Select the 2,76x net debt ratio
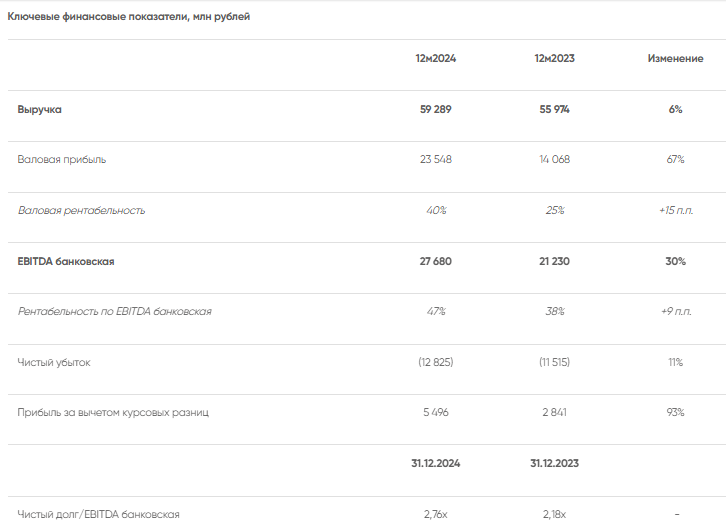Viewport: 726px width, 528px height. point(435,514)
